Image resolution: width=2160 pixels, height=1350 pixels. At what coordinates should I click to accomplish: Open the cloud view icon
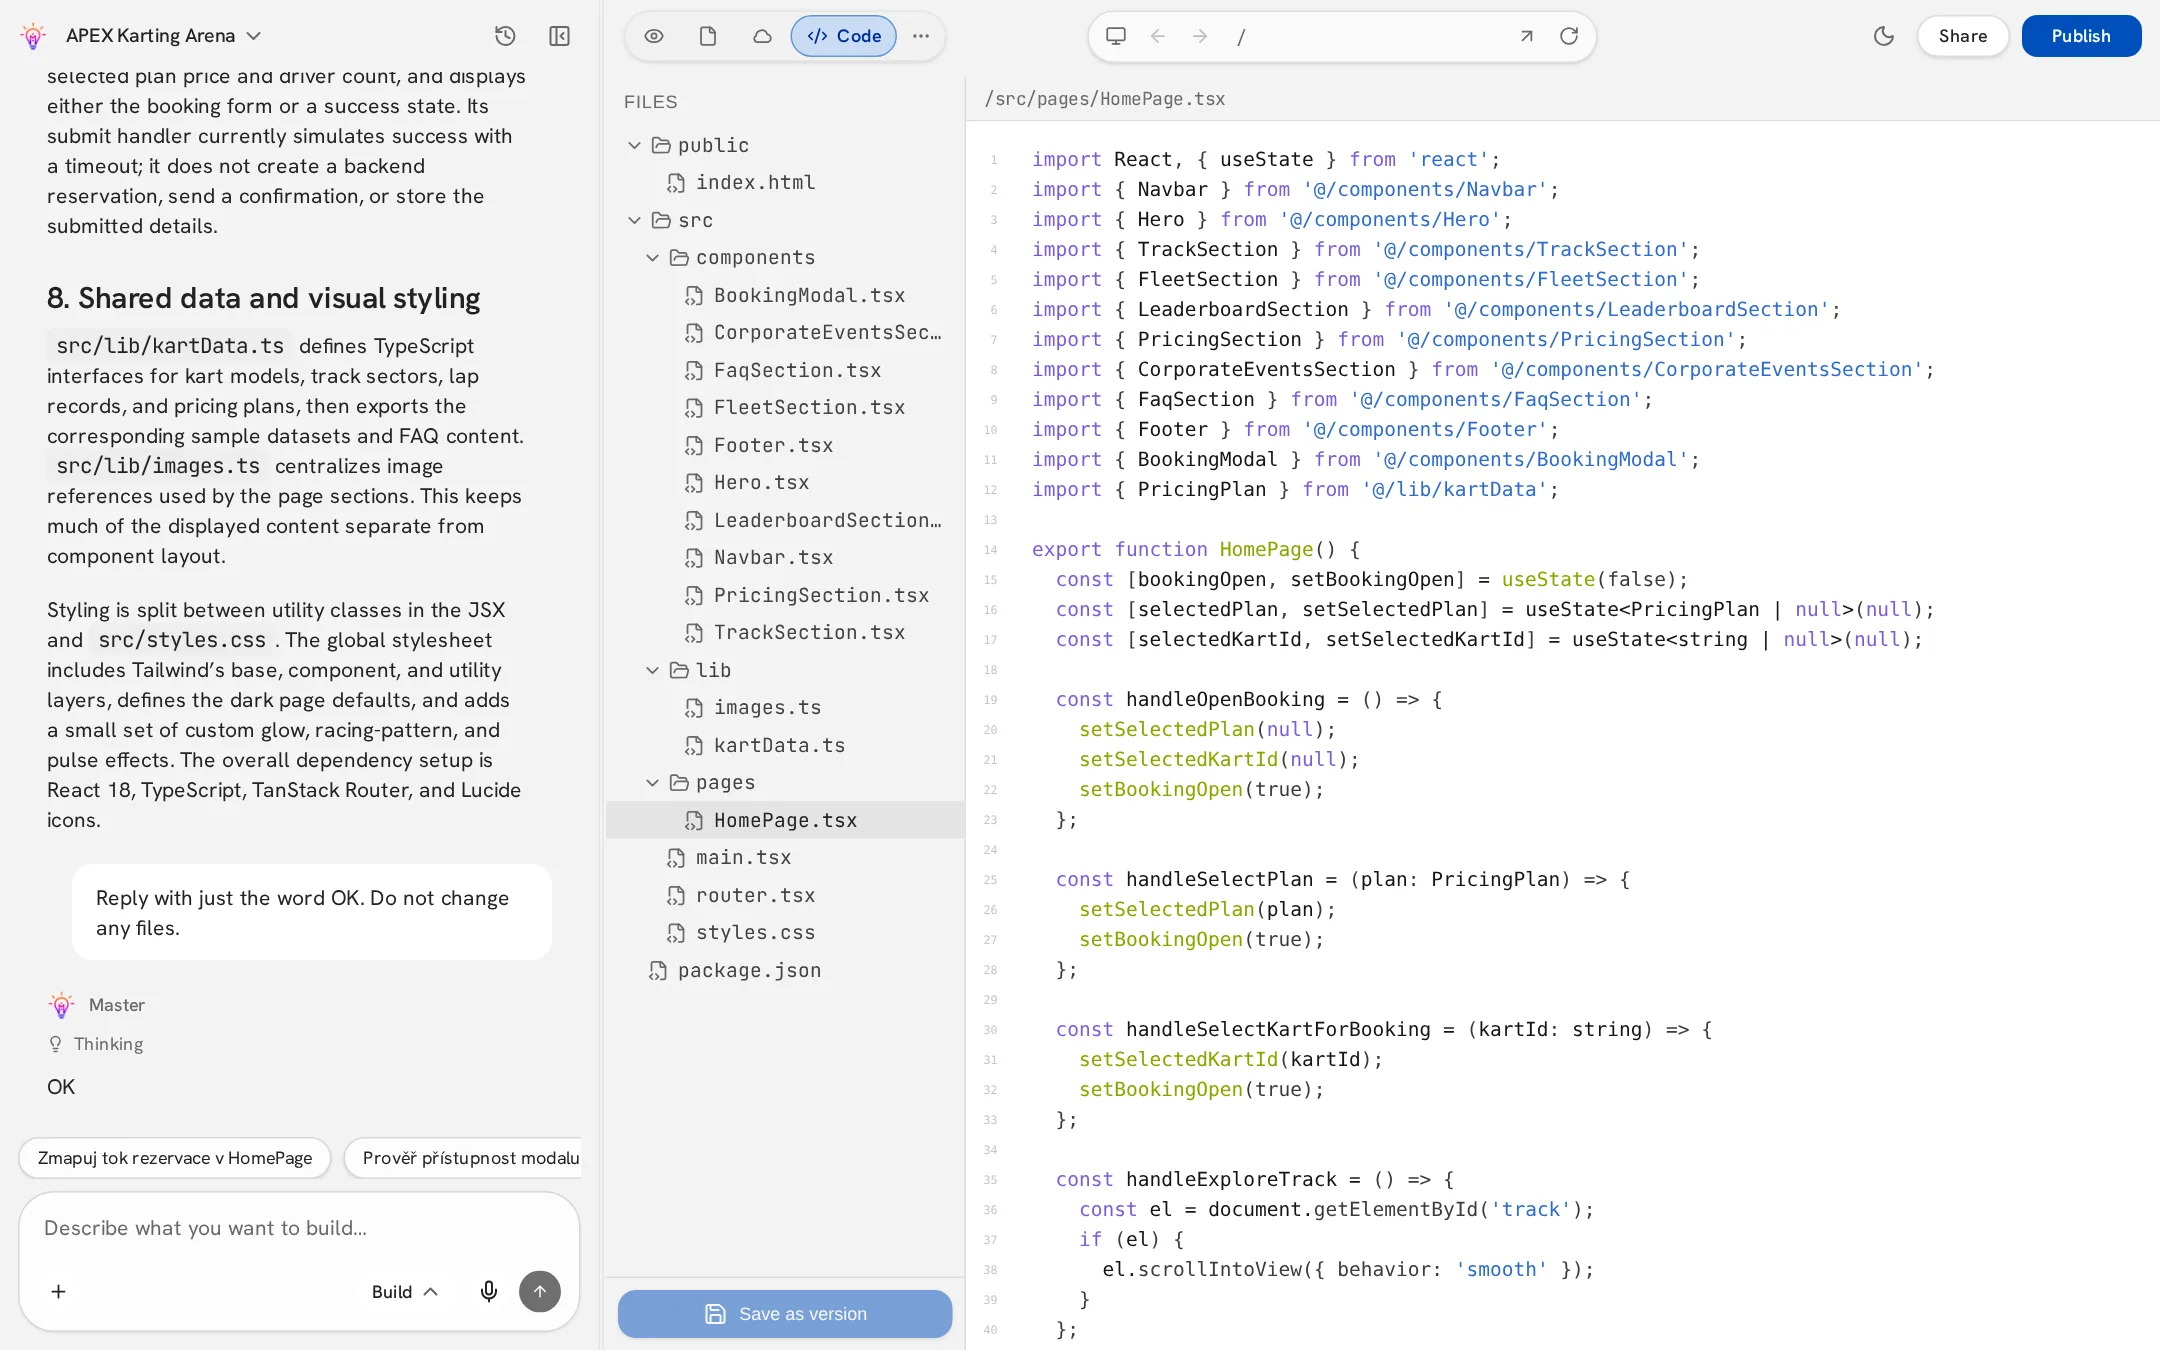tap(762, 36)
